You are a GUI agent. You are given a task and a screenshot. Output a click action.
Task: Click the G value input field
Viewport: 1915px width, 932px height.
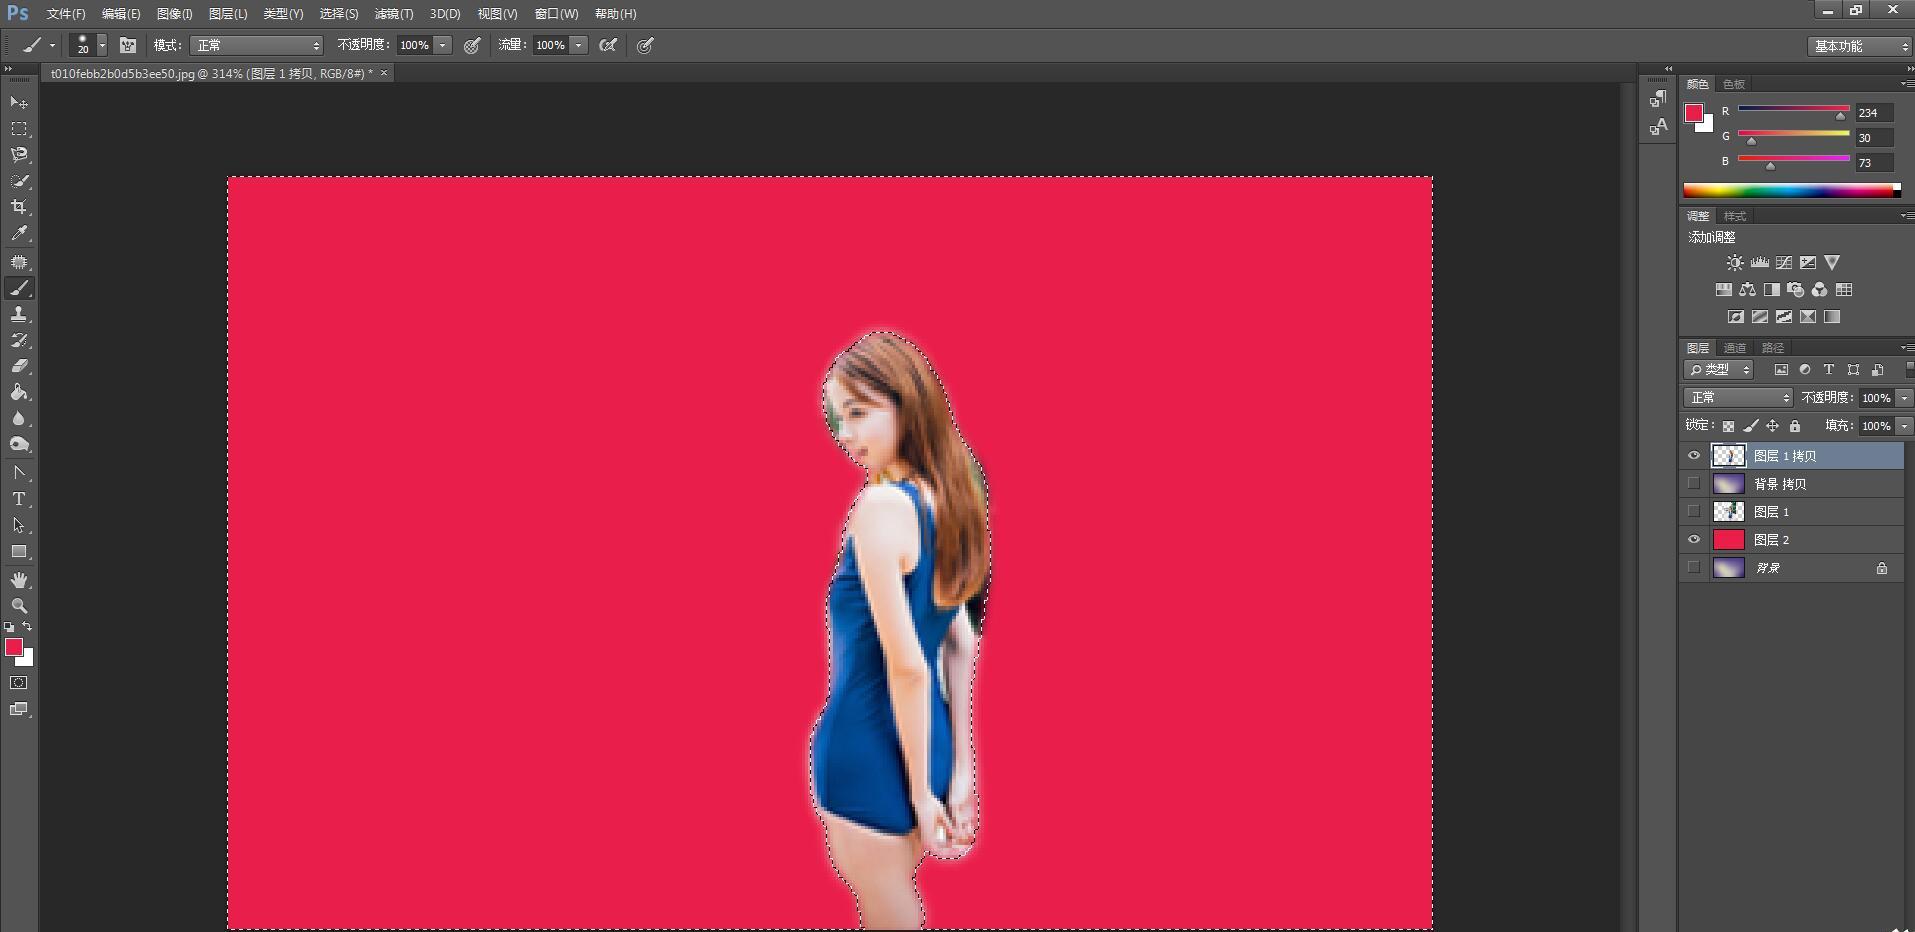click(x=1874, y=138)
